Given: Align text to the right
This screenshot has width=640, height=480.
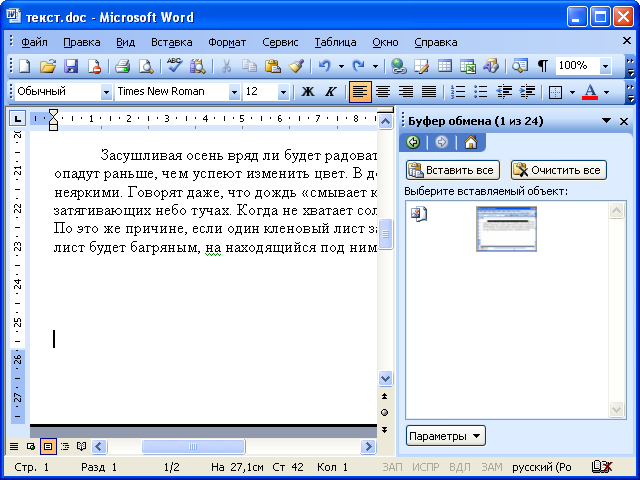Looking at the screenshot, I should click(406, 91).
